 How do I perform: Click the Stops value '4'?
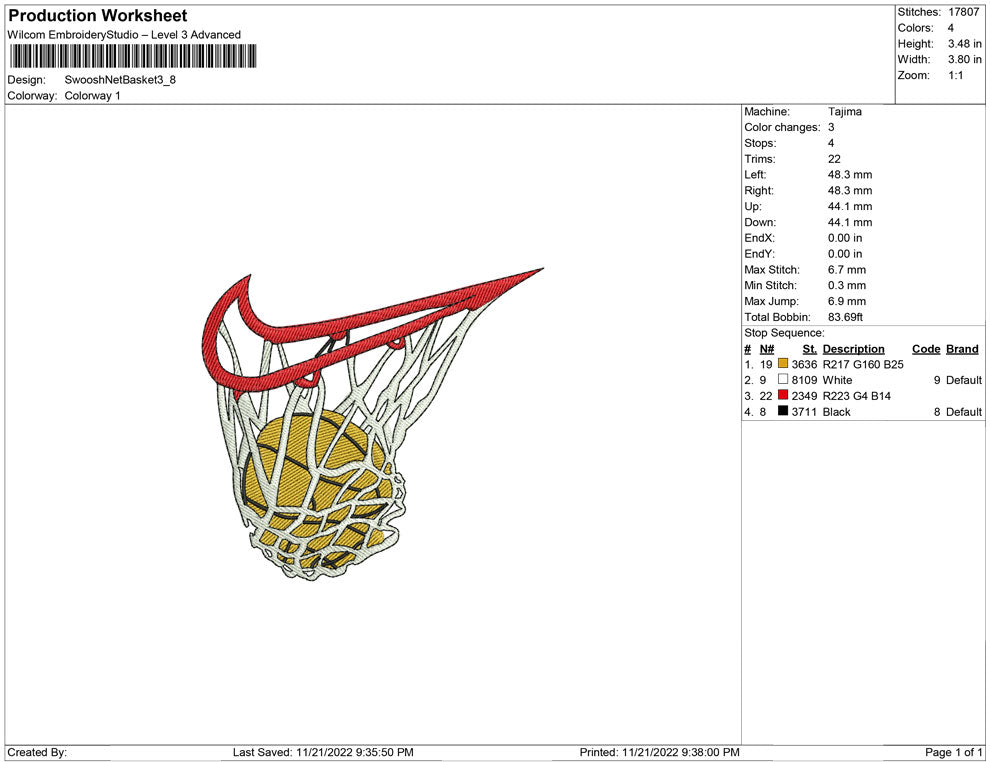832,143
